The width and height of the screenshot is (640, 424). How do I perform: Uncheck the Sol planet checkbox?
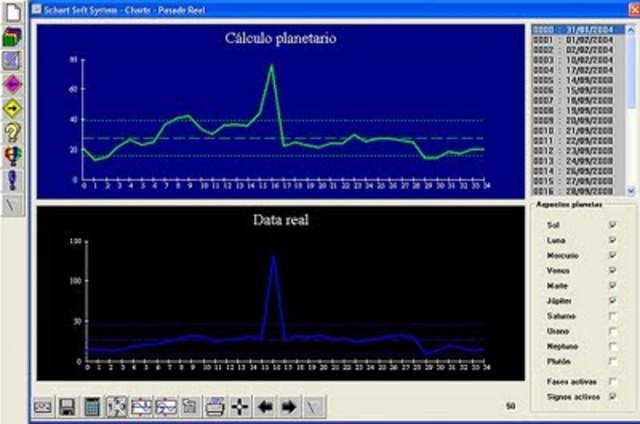tap(612, 224)
